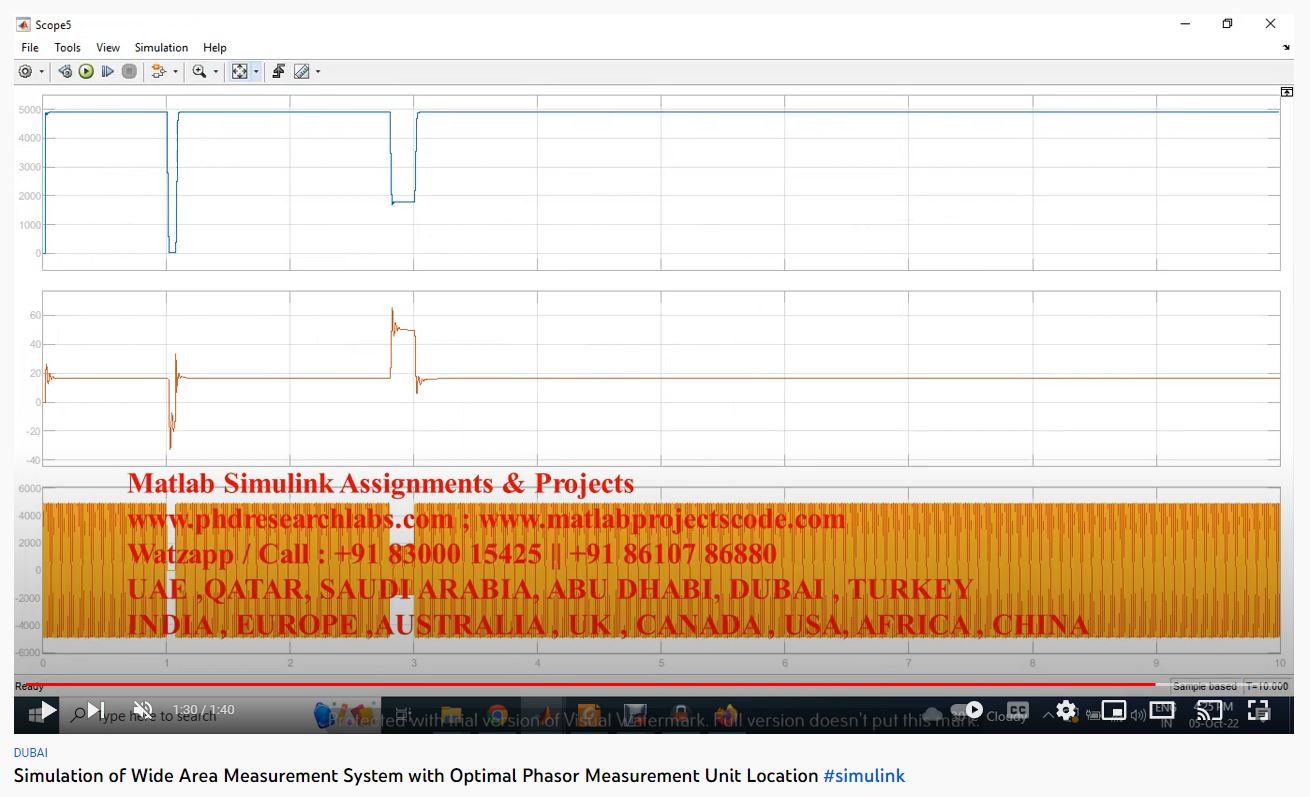The height and width of the screenshot is (797, 1310).
Task: Skip to the next video
Action: pyautogui.click(x=96, y=711)
